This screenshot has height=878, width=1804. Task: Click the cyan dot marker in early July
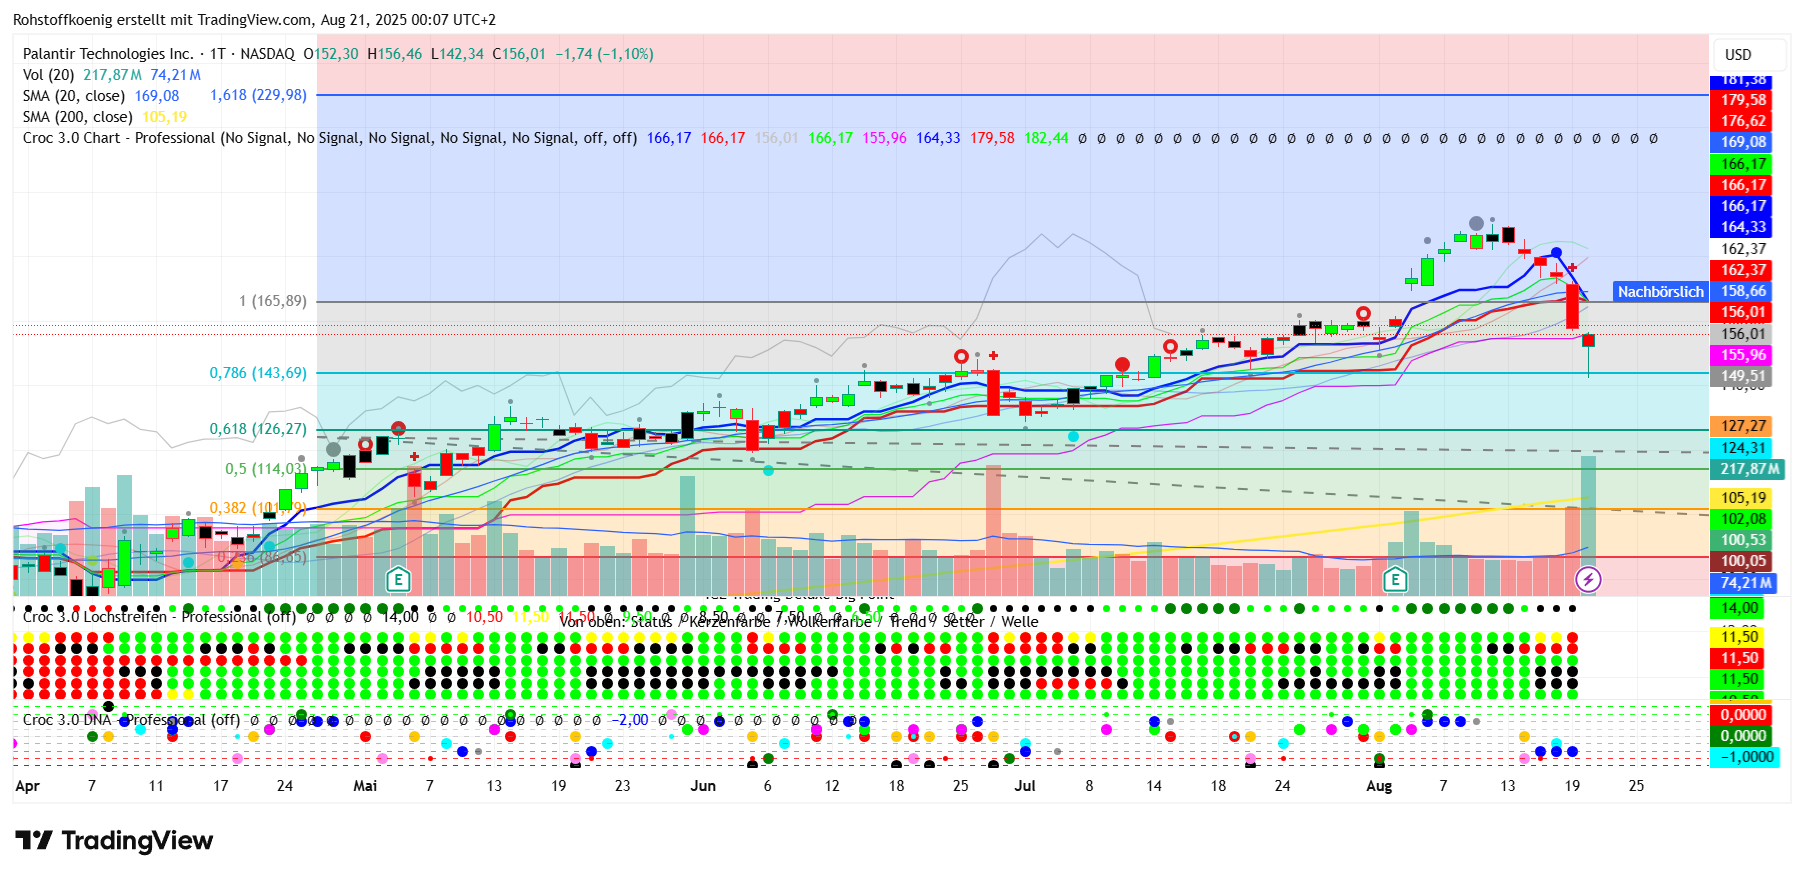click(1073, 437)
